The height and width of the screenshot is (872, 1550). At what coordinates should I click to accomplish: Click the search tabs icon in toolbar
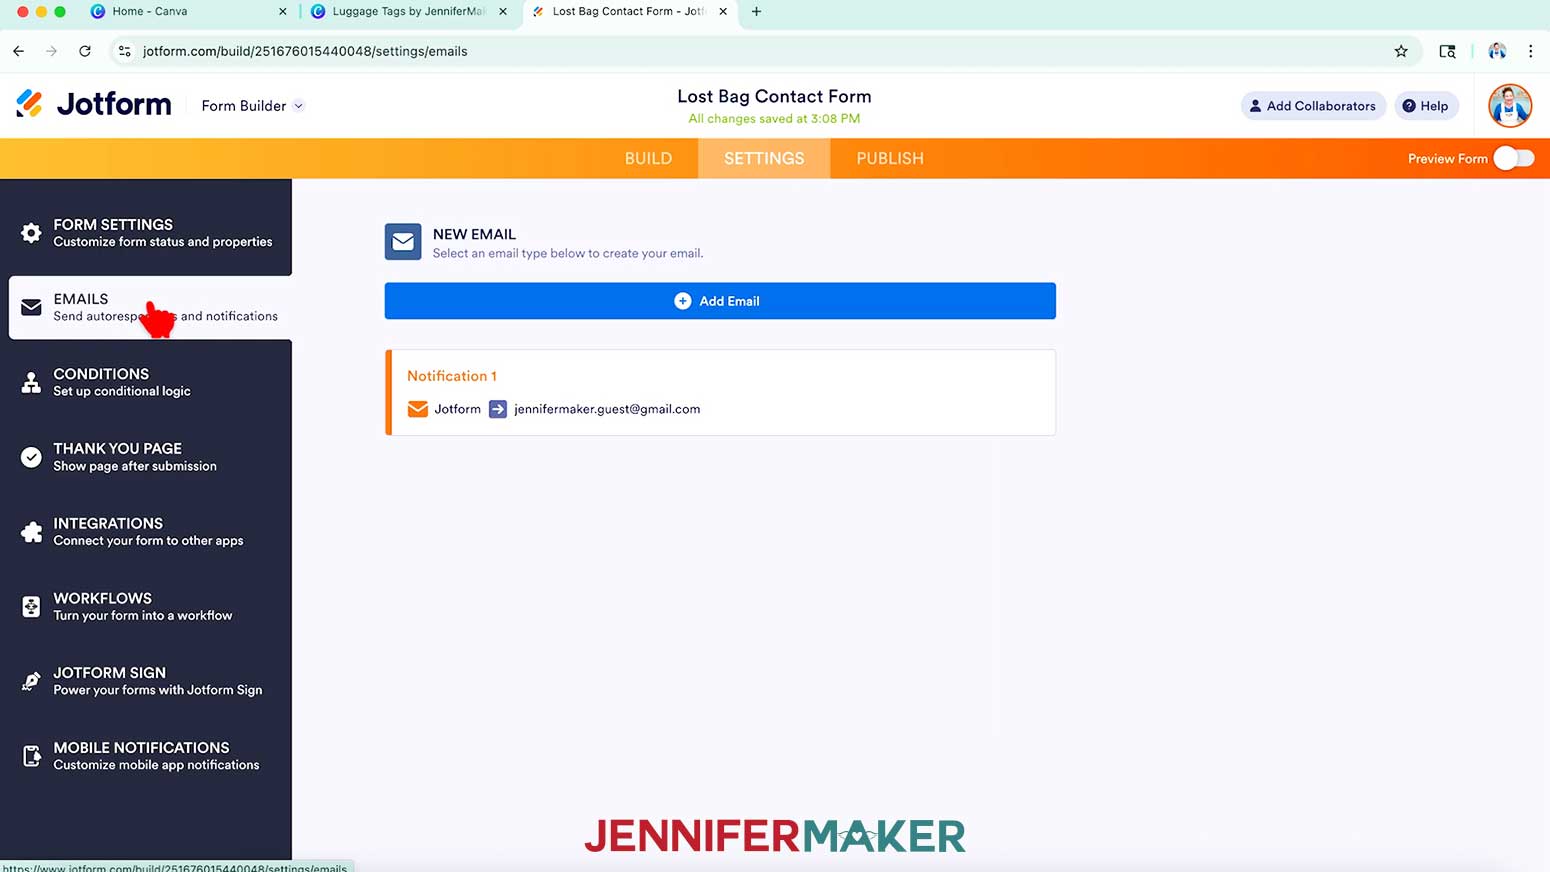[x=1447, y=51]
